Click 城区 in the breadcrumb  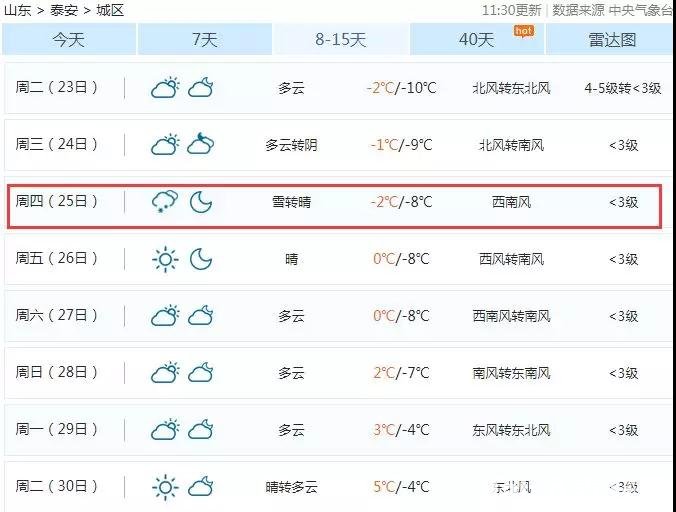coord(110,10)
